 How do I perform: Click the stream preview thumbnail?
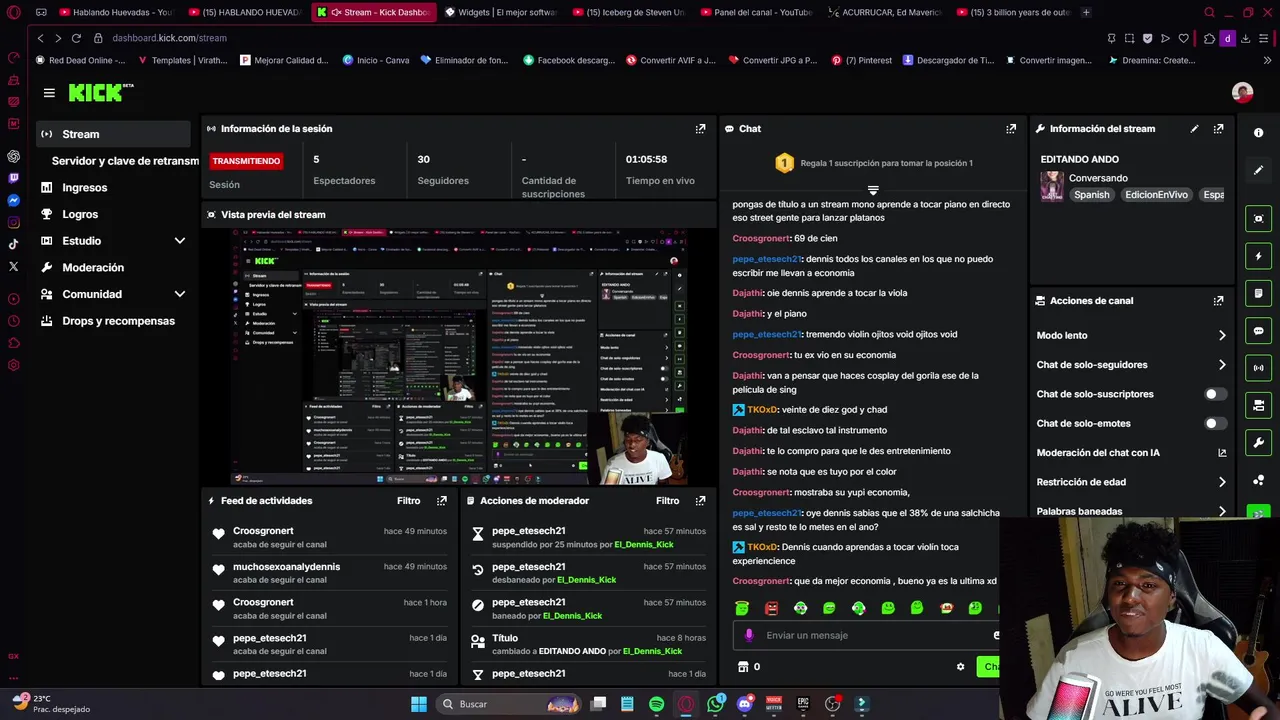coord(459,356)
